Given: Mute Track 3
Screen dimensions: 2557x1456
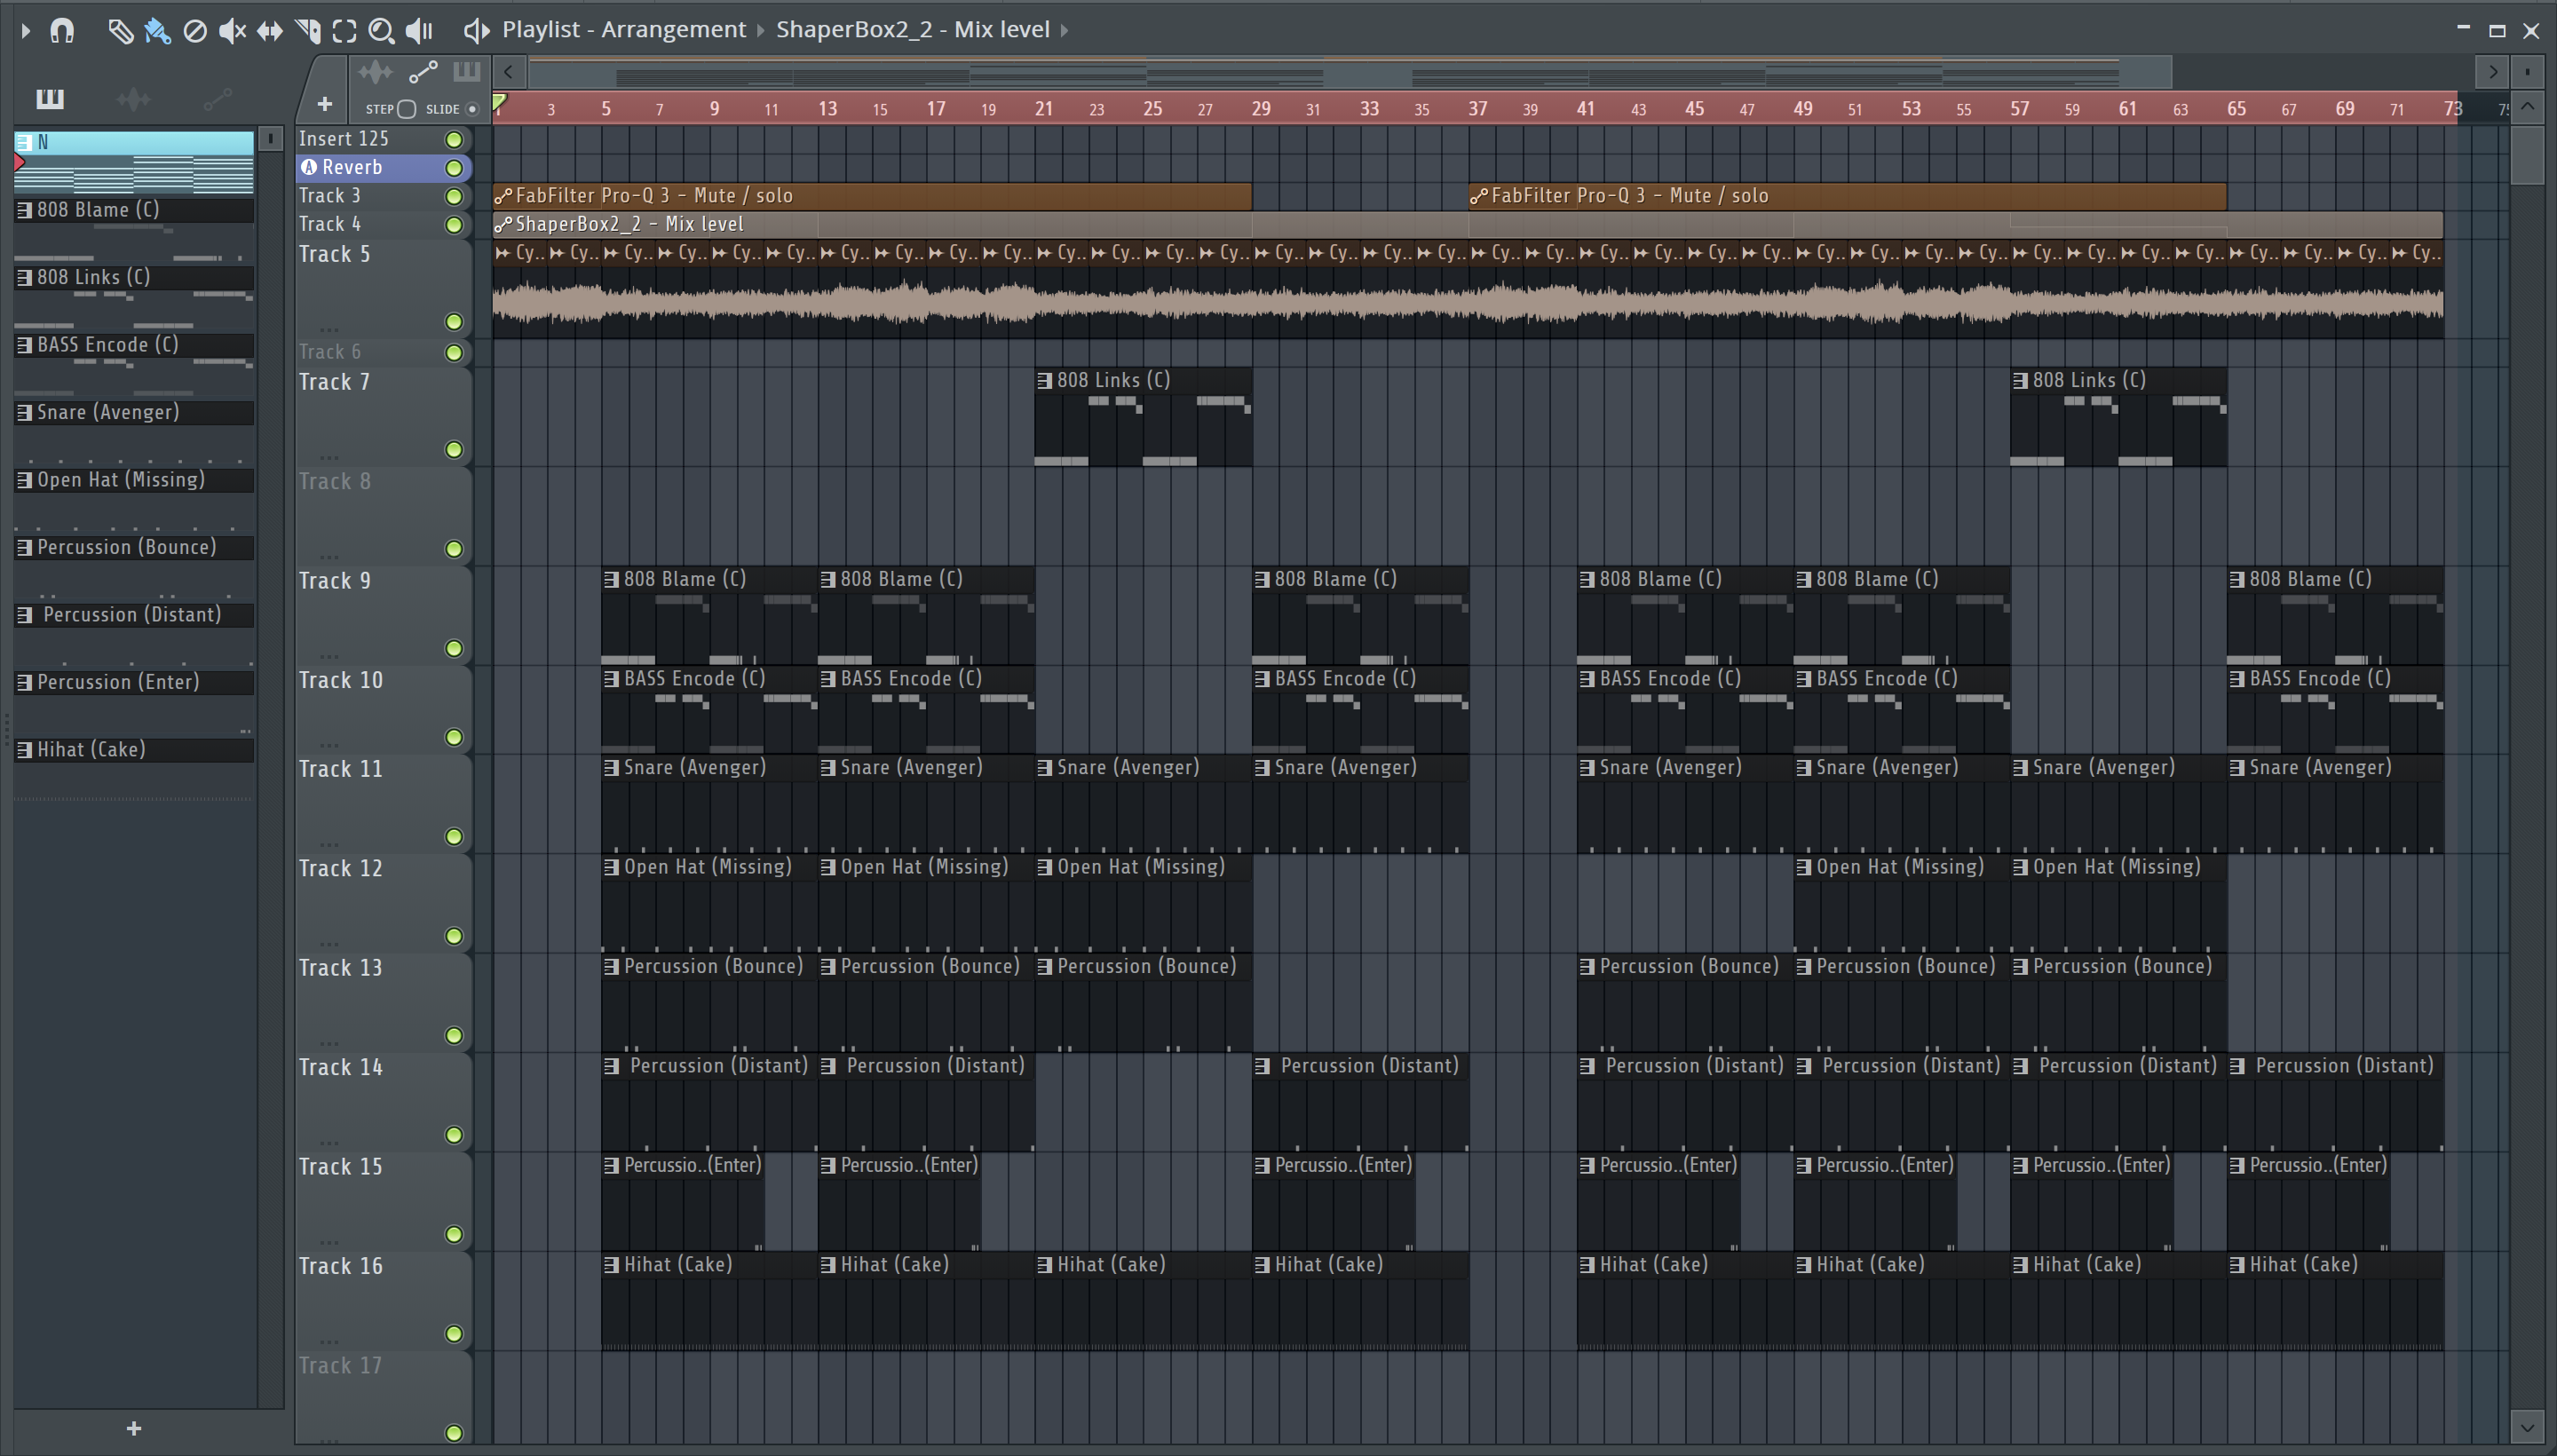Looking at the screenshot, I should tap(454, 197).
